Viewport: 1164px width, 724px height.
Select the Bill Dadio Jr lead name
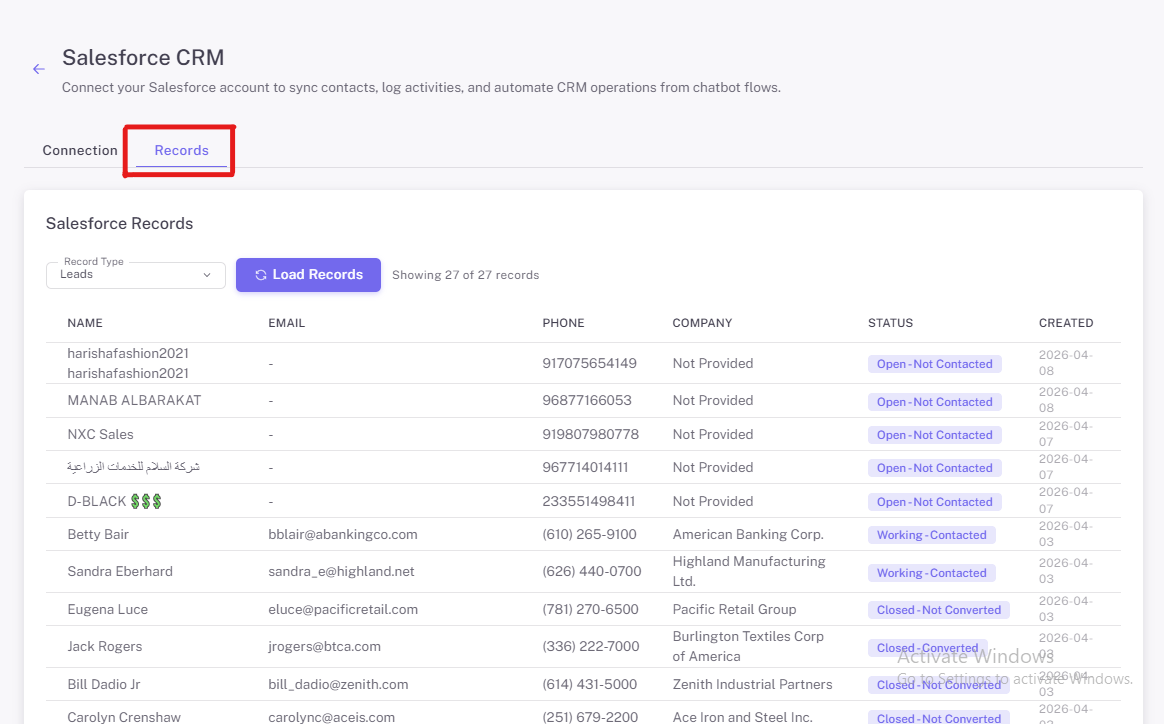(x=104, y=685)
